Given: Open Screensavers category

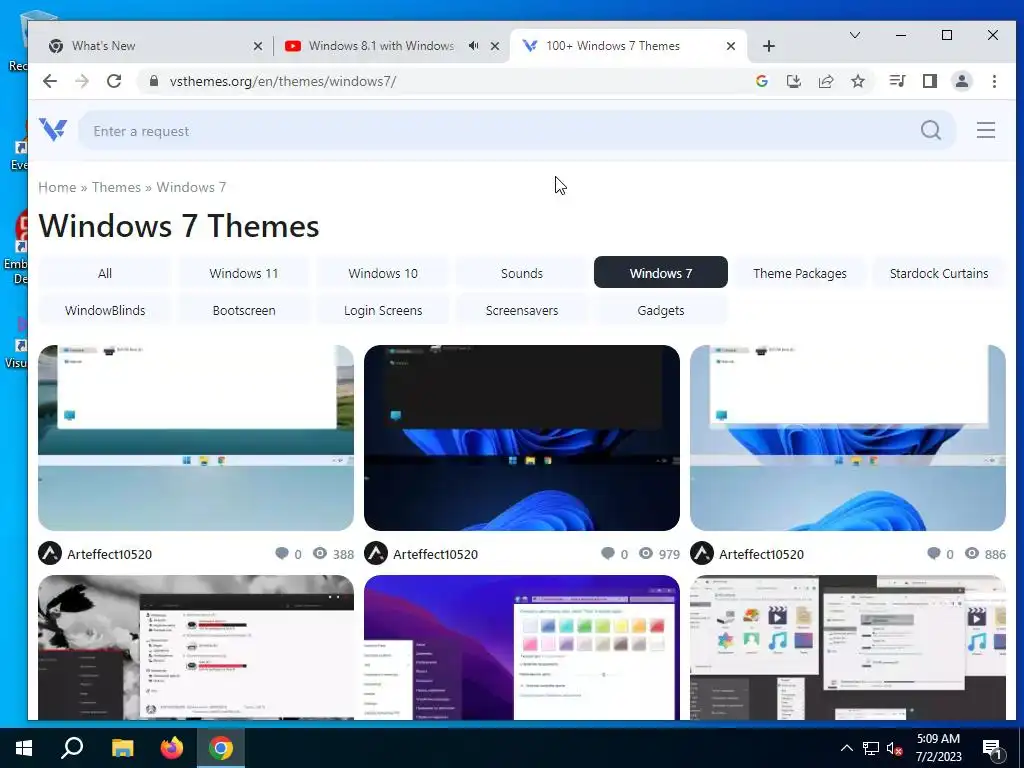Looking at the screenshot, I should [x=522, y=310].
